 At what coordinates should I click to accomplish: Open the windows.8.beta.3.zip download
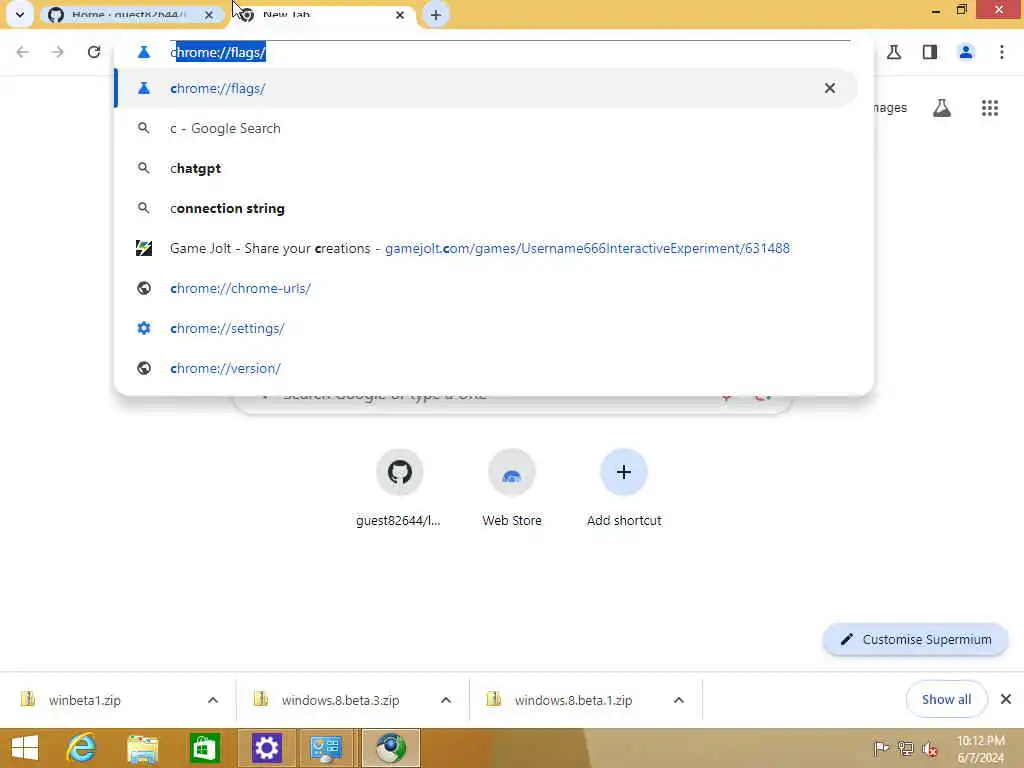point(340,700)
